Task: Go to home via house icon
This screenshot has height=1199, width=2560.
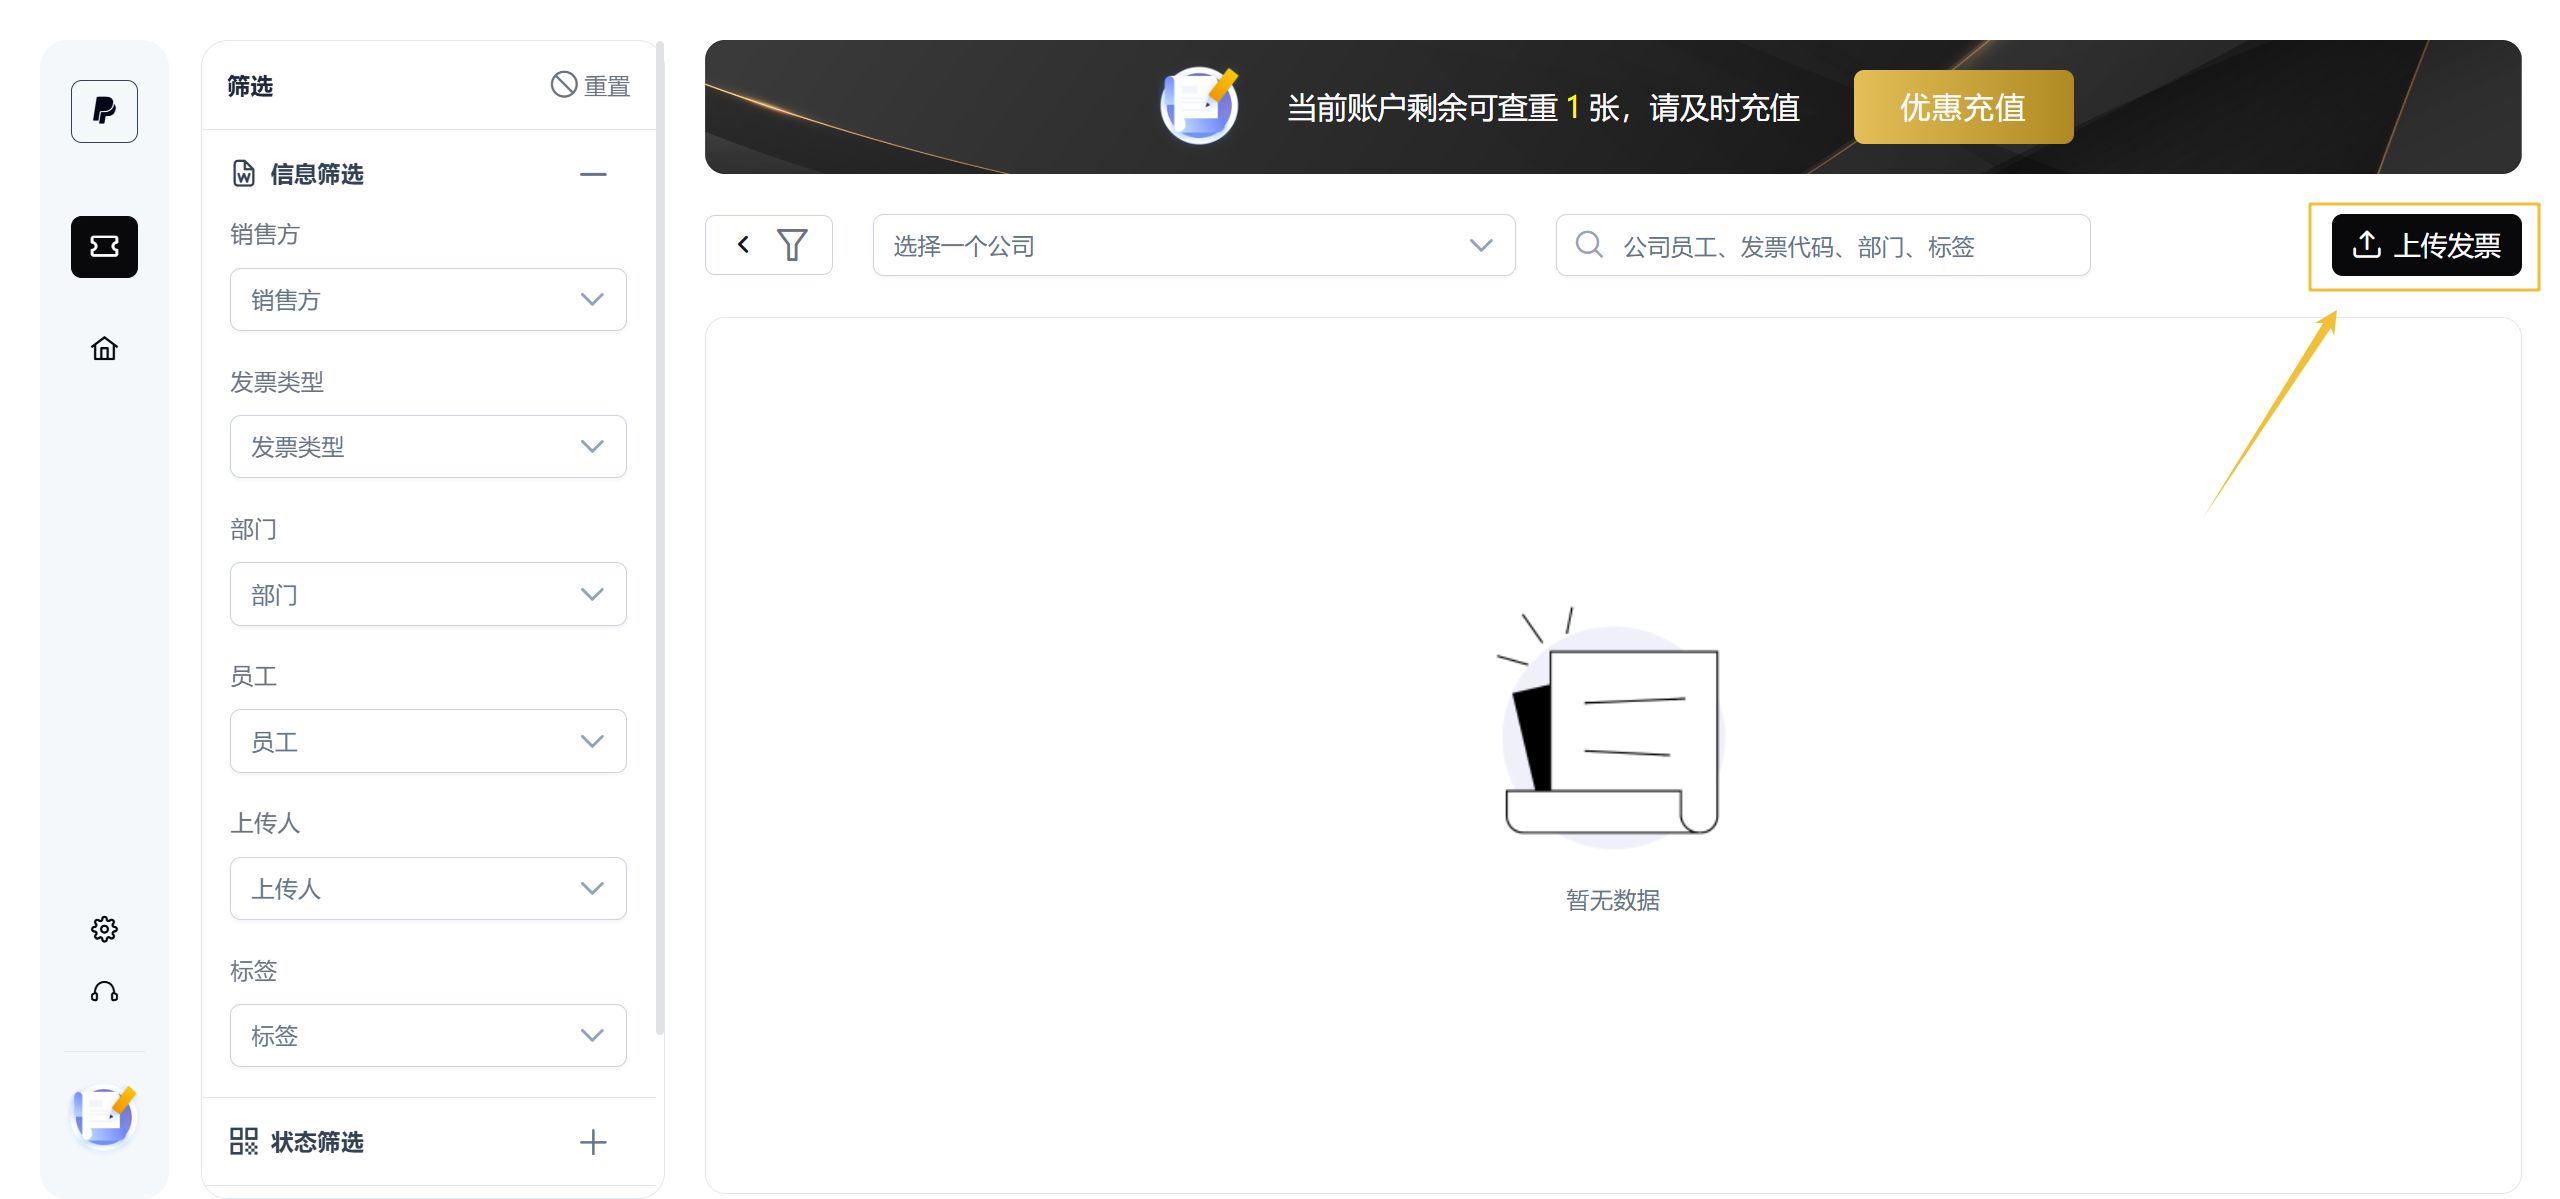Action: pos(104,348)
